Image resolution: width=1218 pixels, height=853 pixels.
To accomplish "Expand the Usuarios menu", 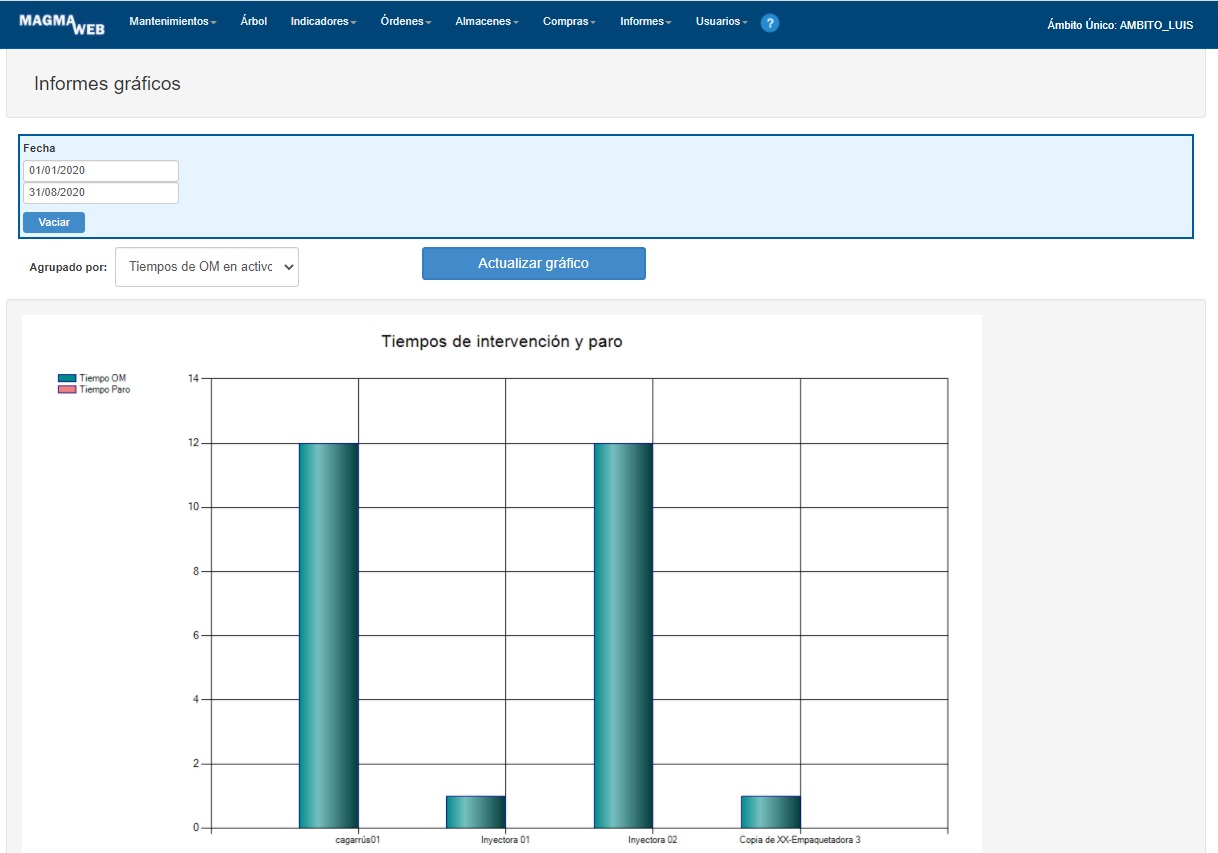I will pyautogui.click(x=722, y=21).
